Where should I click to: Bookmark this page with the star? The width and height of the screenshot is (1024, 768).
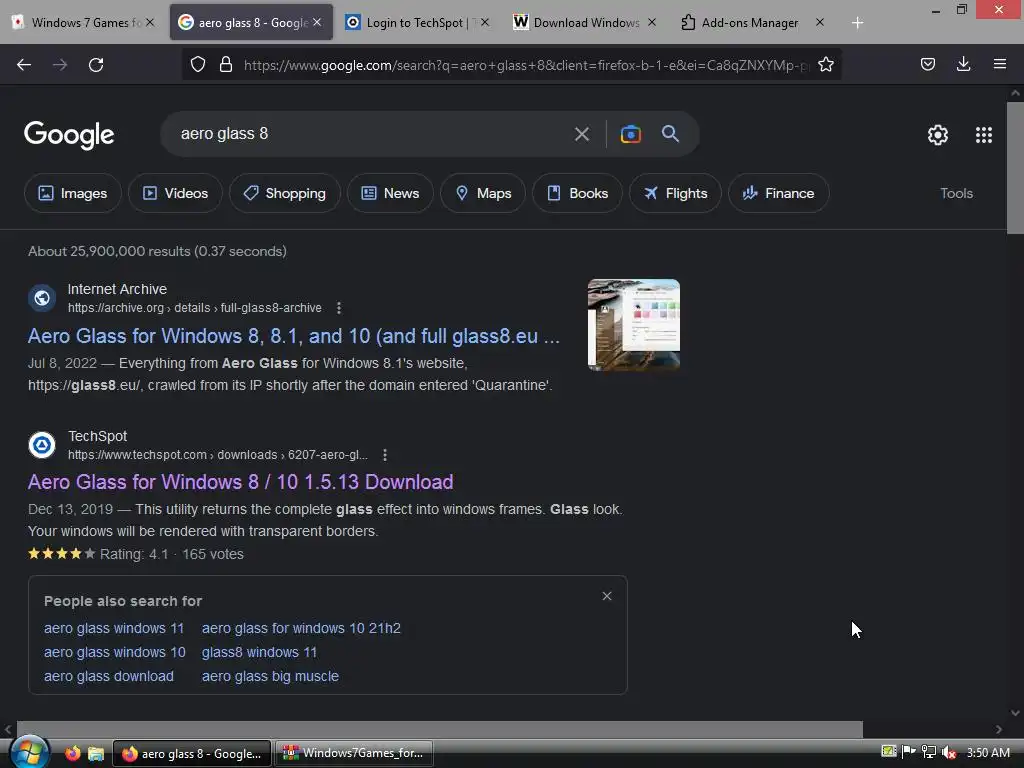coord(826,64)
